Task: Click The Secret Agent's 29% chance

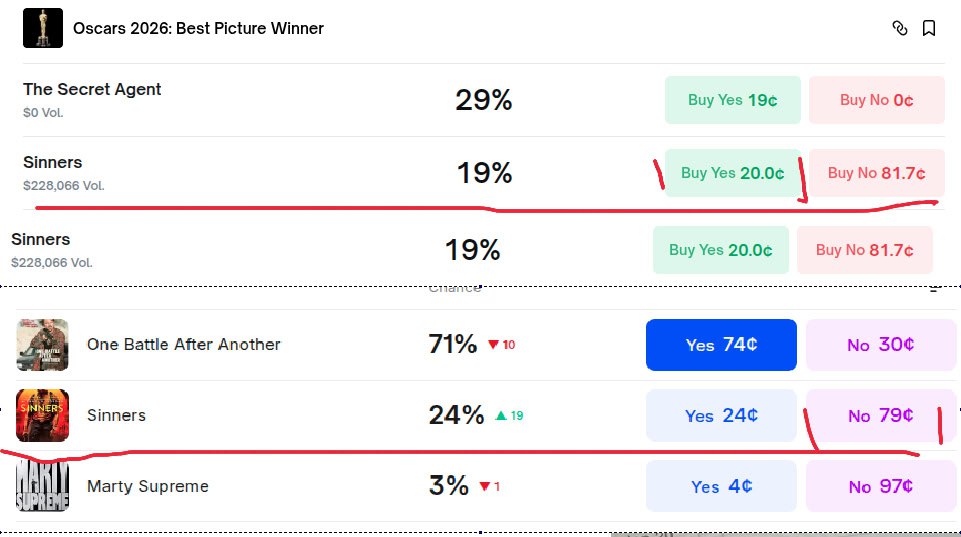Action: (x=484, y=100)
